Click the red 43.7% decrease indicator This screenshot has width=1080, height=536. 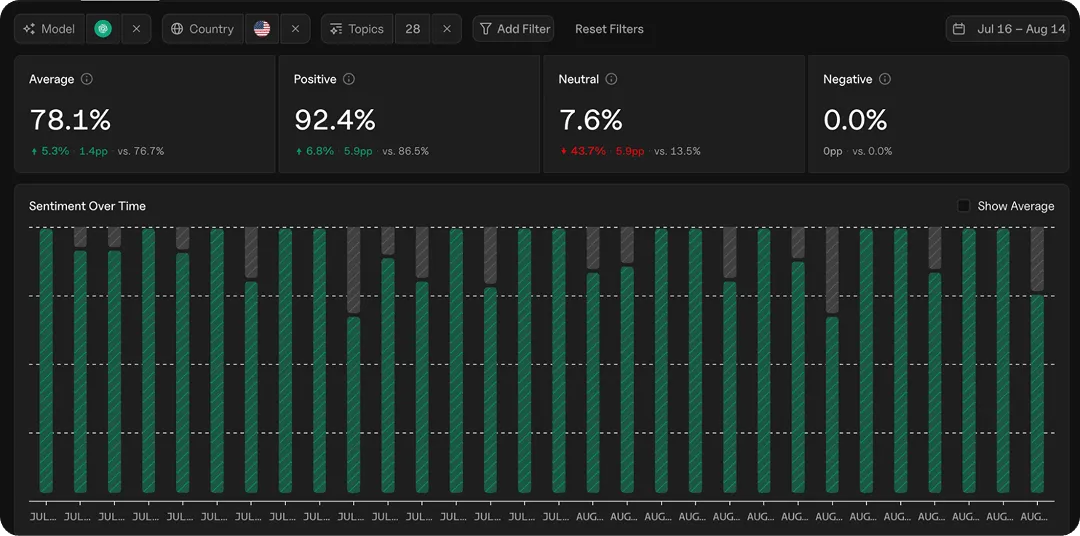(582, 151)
